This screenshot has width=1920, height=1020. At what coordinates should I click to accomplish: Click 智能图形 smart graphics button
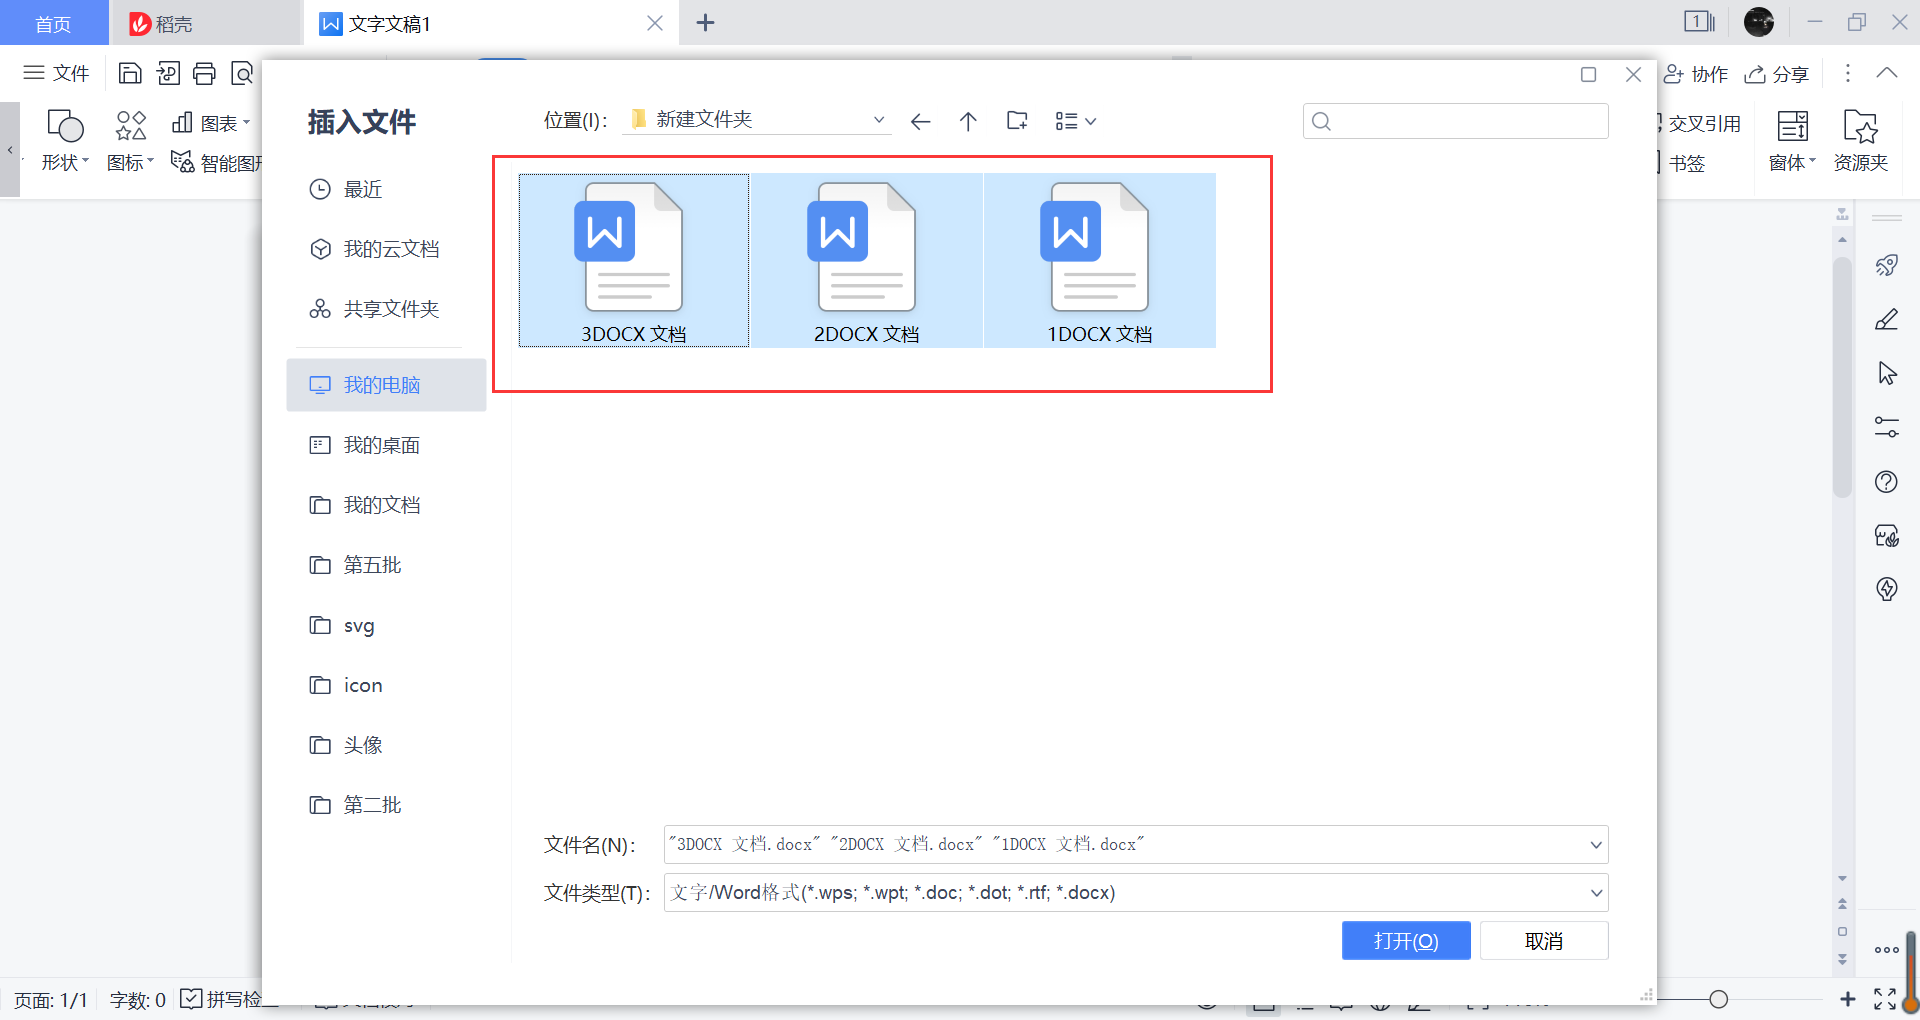[215, 162]
